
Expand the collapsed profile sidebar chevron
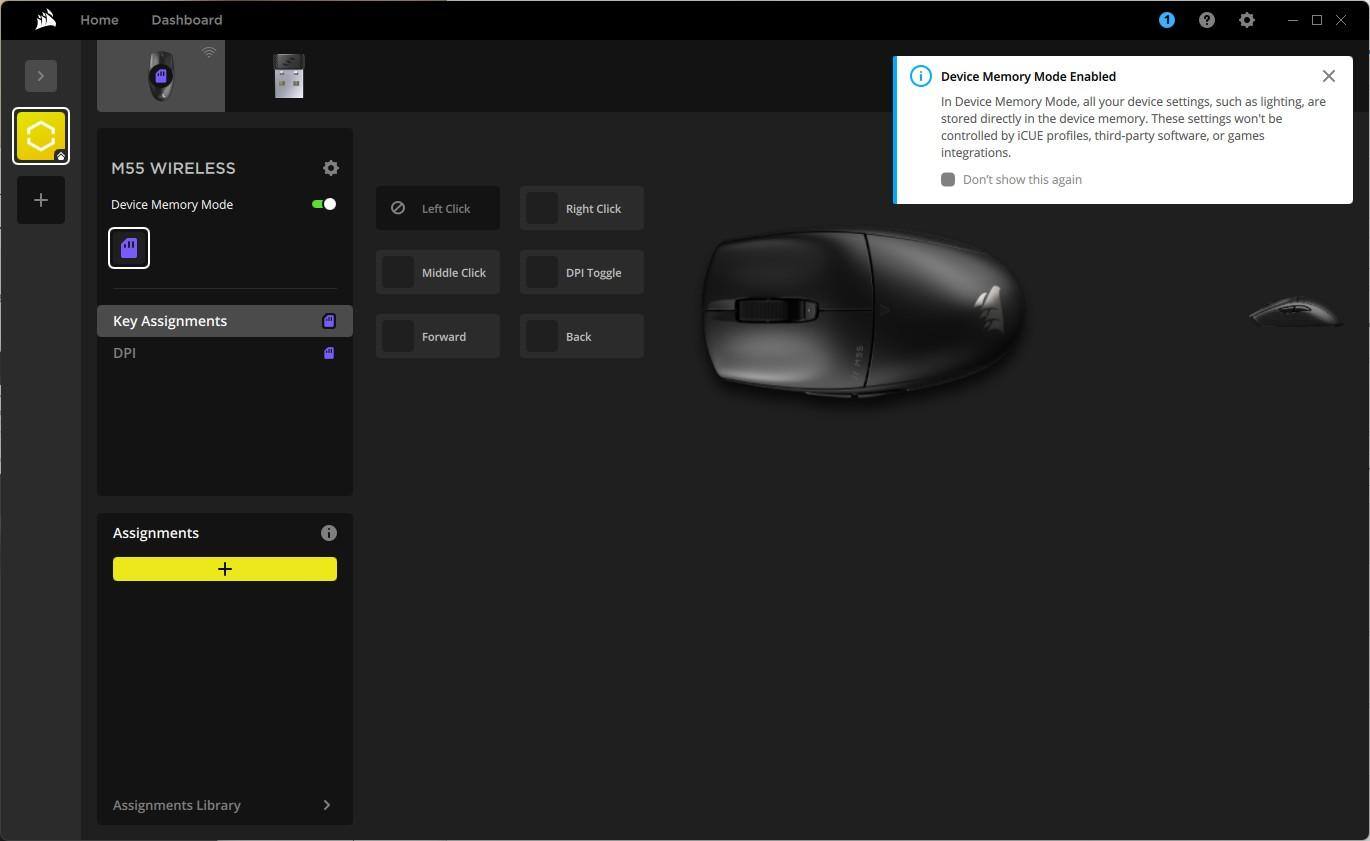click(x=41, y=76)
